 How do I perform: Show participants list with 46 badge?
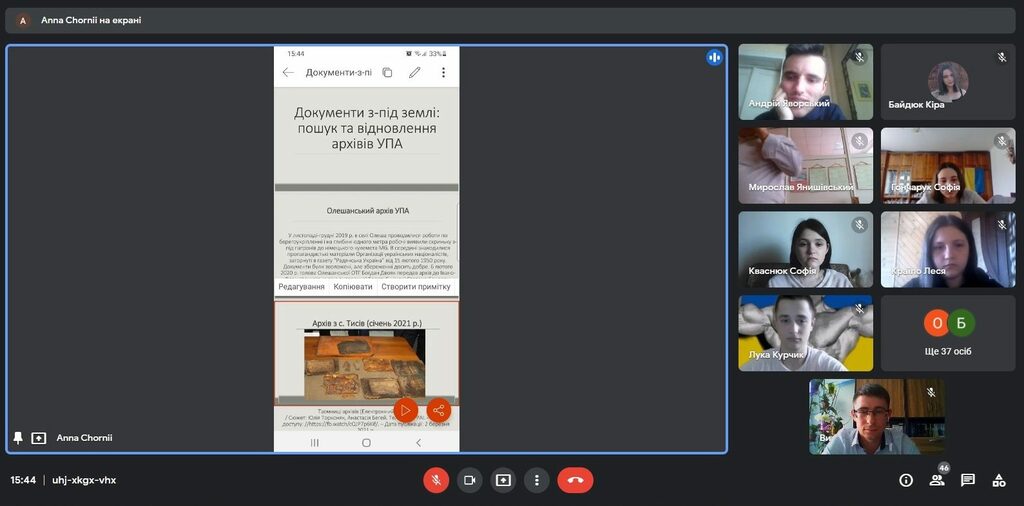937,480
